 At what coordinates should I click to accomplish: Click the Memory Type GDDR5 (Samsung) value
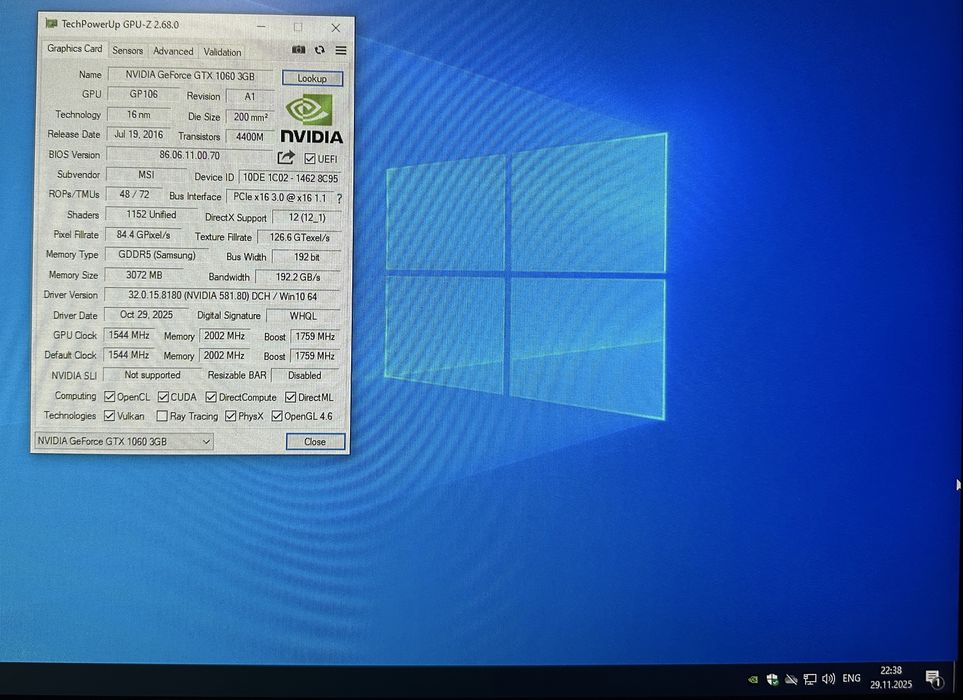pos(156,255)
